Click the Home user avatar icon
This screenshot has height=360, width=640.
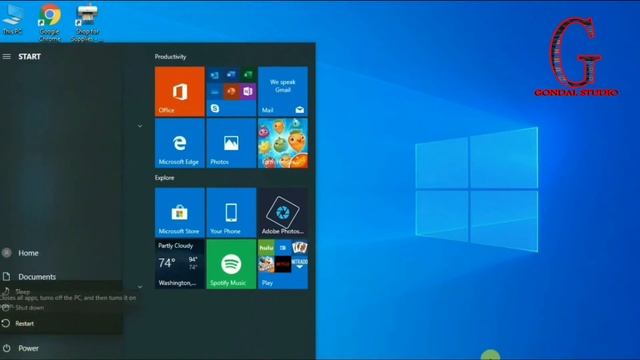(7, 253)
